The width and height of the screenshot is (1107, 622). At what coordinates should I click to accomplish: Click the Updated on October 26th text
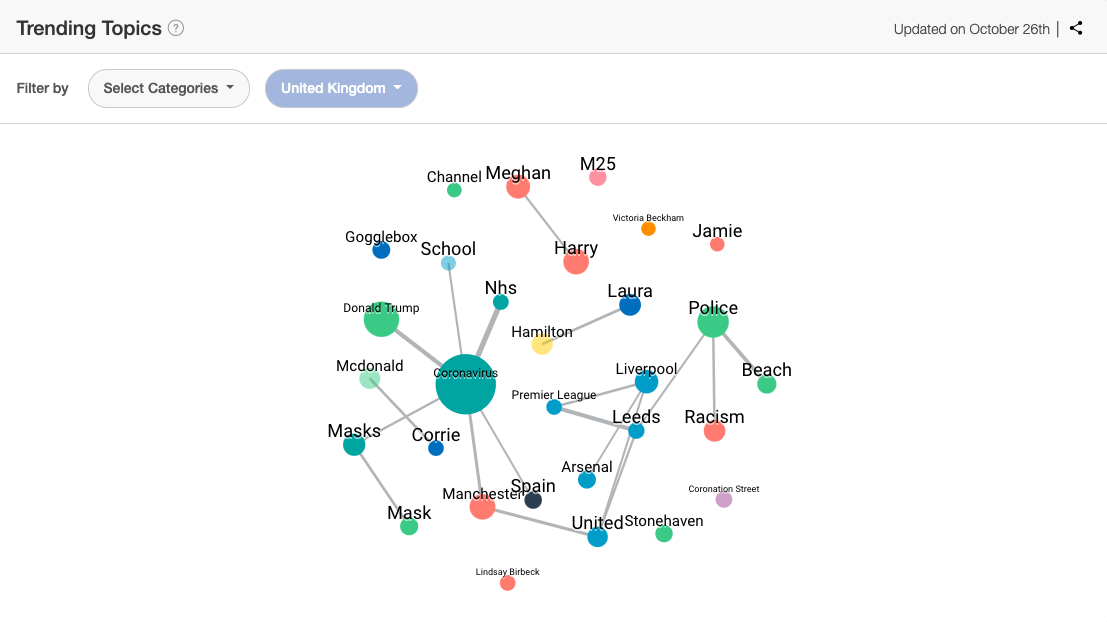971,29
